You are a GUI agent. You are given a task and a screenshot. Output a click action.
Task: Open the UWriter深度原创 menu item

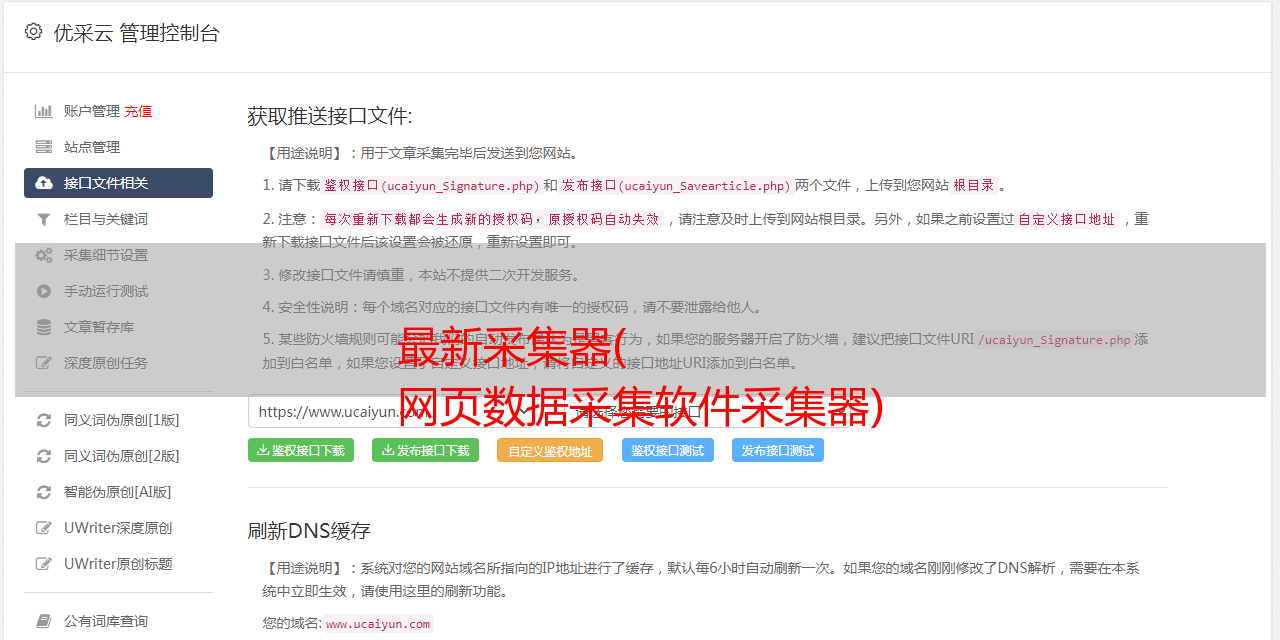tap(118, 528)
